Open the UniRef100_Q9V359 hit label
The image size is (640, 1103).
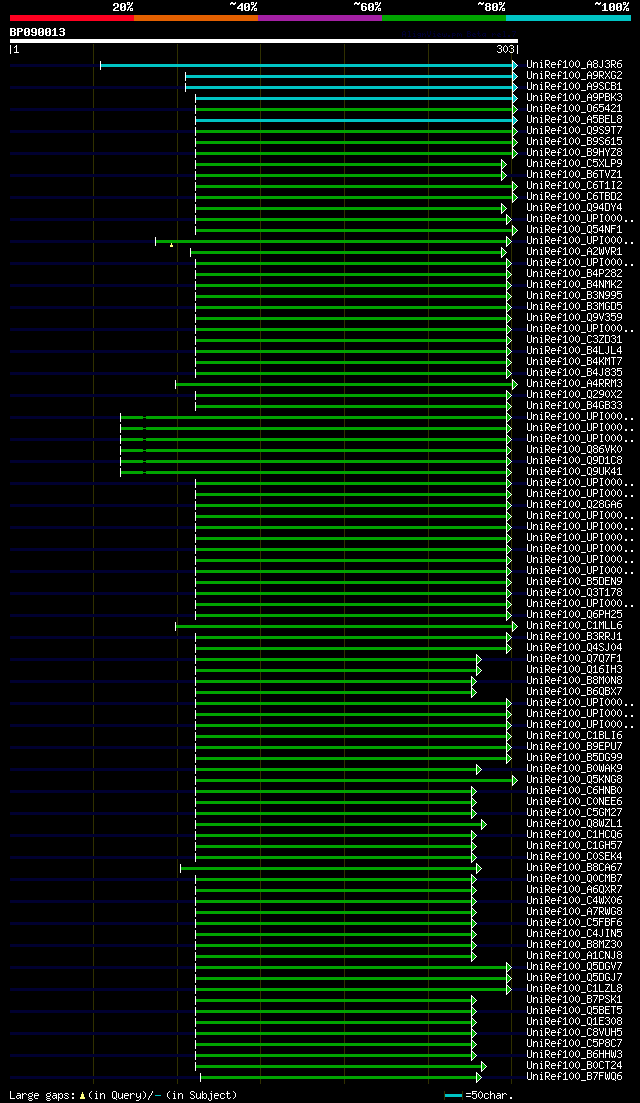pyautogui.click(x=574, y=318)
